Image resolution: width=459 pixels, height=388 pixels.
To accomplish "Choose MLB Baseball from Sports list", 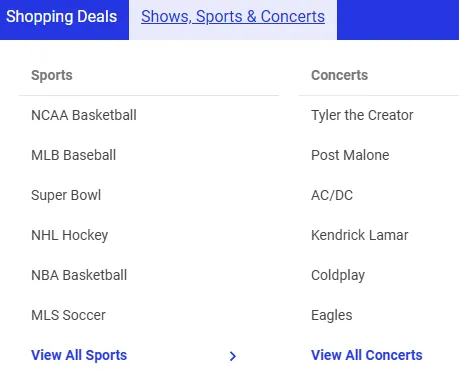I will [73, 155].
